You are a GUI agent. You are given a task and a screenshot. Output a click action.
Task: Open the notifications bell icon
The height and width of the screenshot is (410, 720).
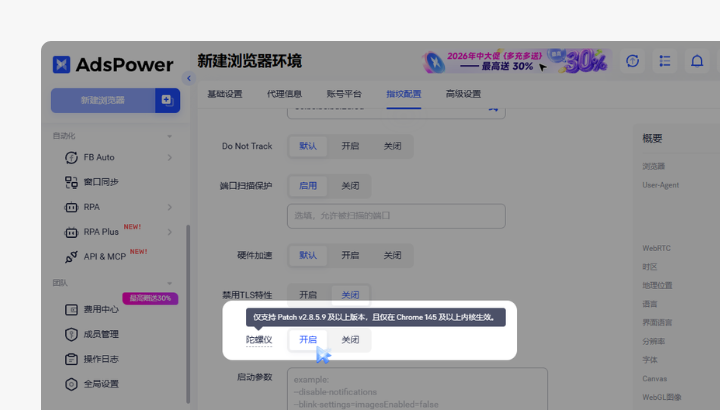point(697,61)
